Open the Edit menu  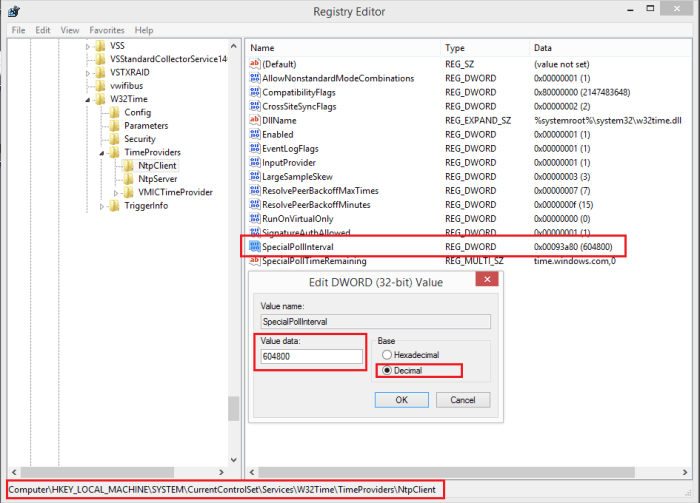click(x=43, y=30)
